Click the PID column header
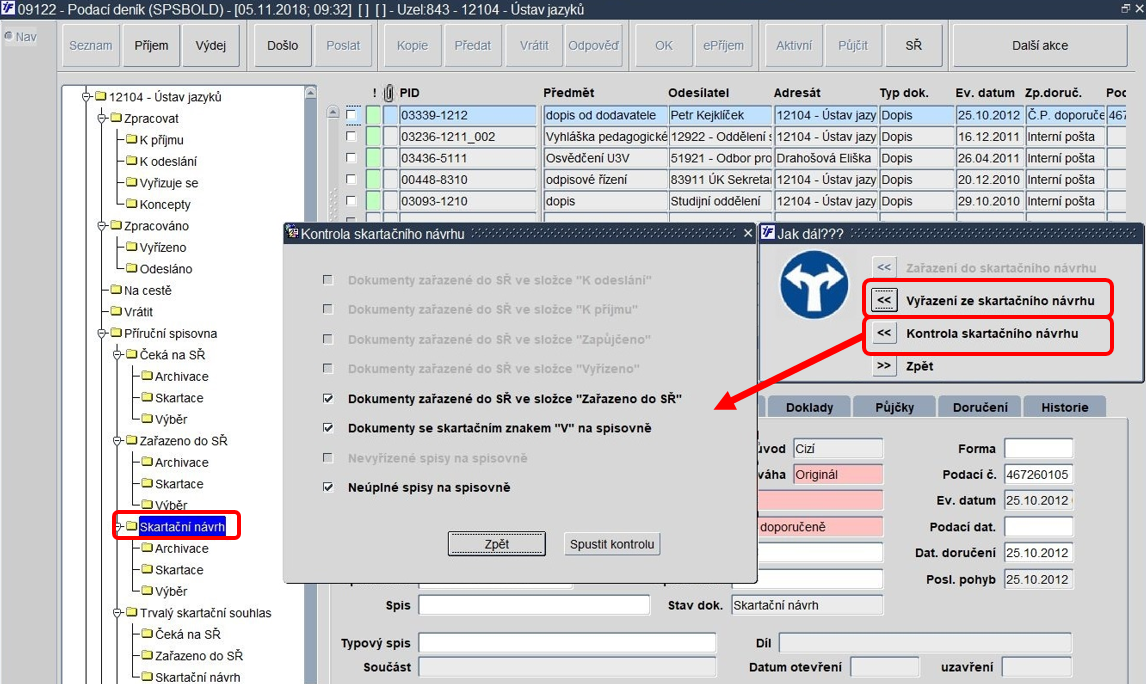The height and width of the screenshot is (684, 1146). tap(409, 93)
